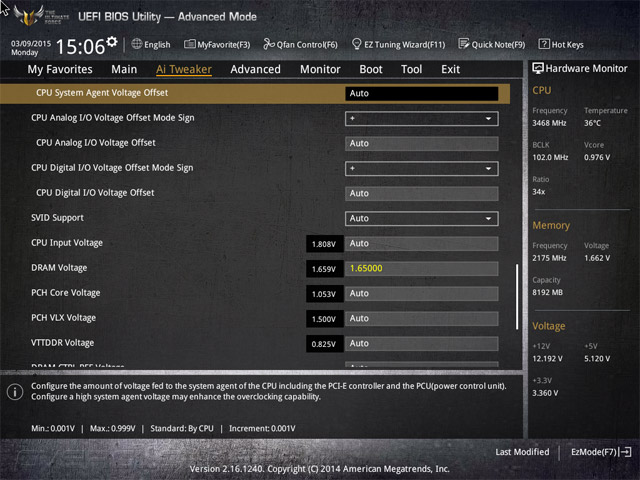Click the 03/09/2015 date text
This screenshot has height=480, width=640.
(x=31, y=43)
